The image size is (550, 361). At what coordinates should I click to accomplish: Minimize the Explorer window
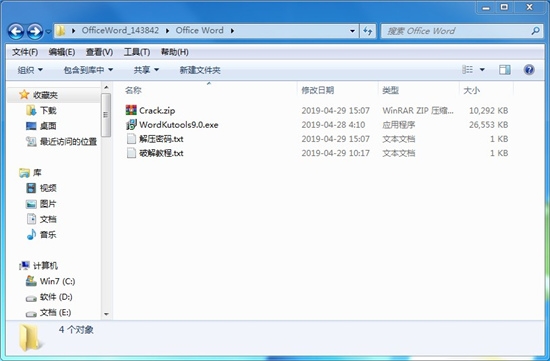point(486,7)
